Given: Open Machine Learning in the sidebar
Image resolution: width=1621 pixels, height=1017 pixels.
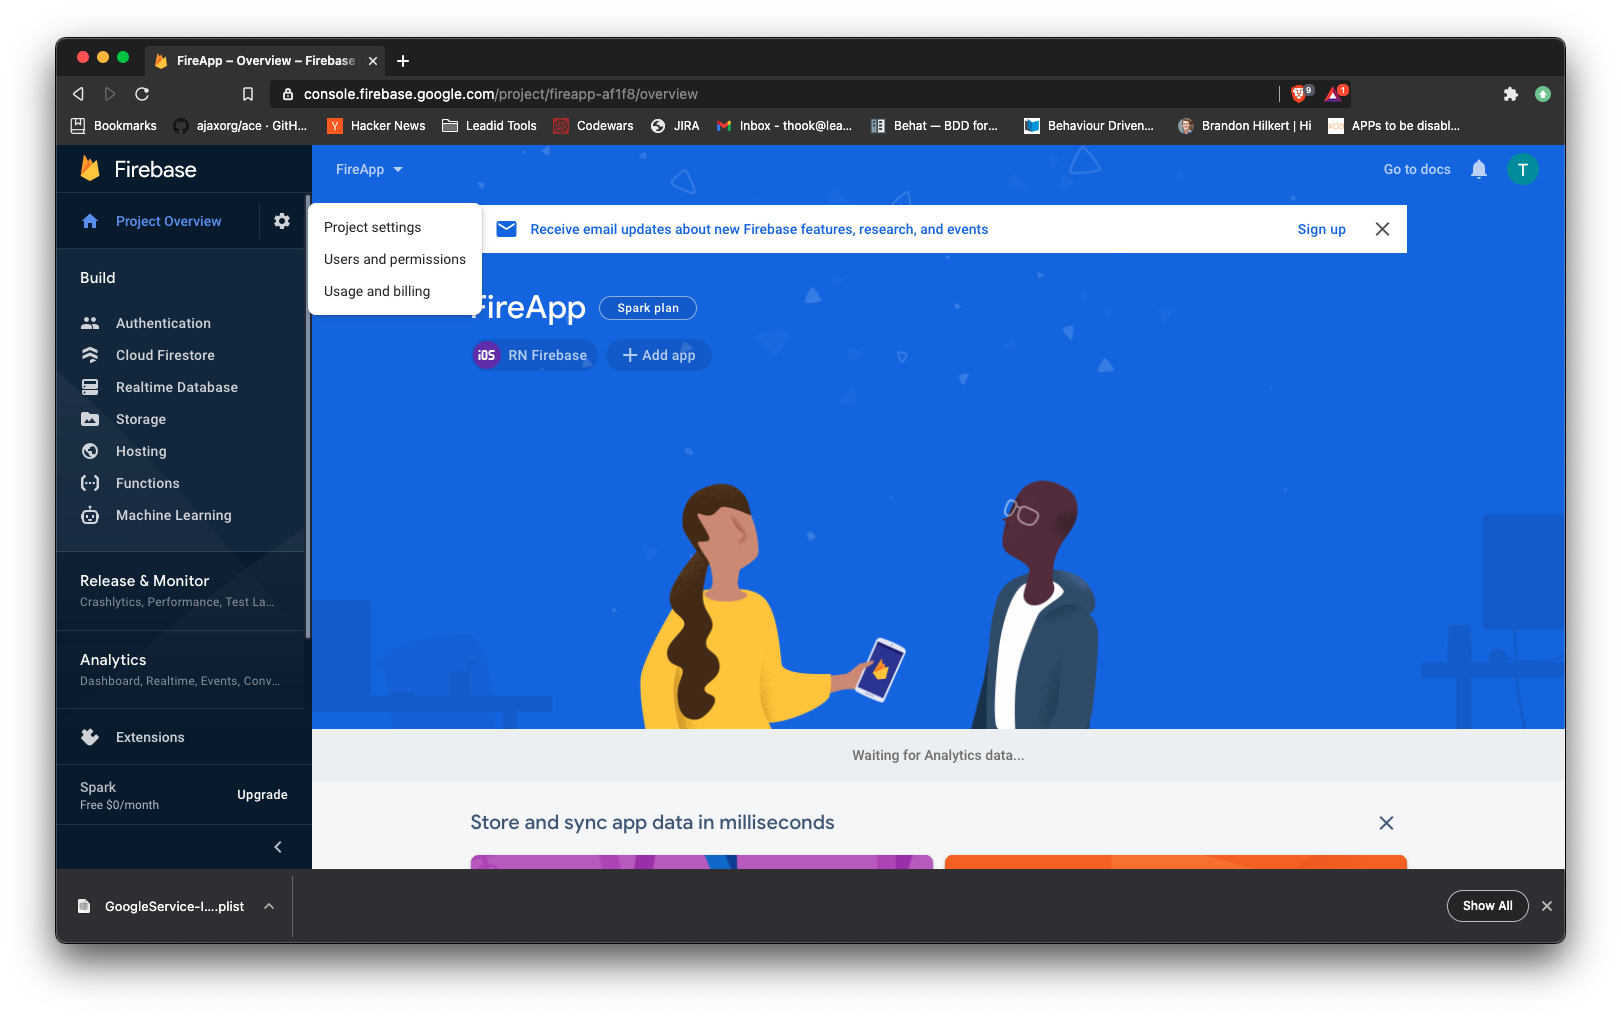Looking at the screenshot, I should tap(174, 515).
